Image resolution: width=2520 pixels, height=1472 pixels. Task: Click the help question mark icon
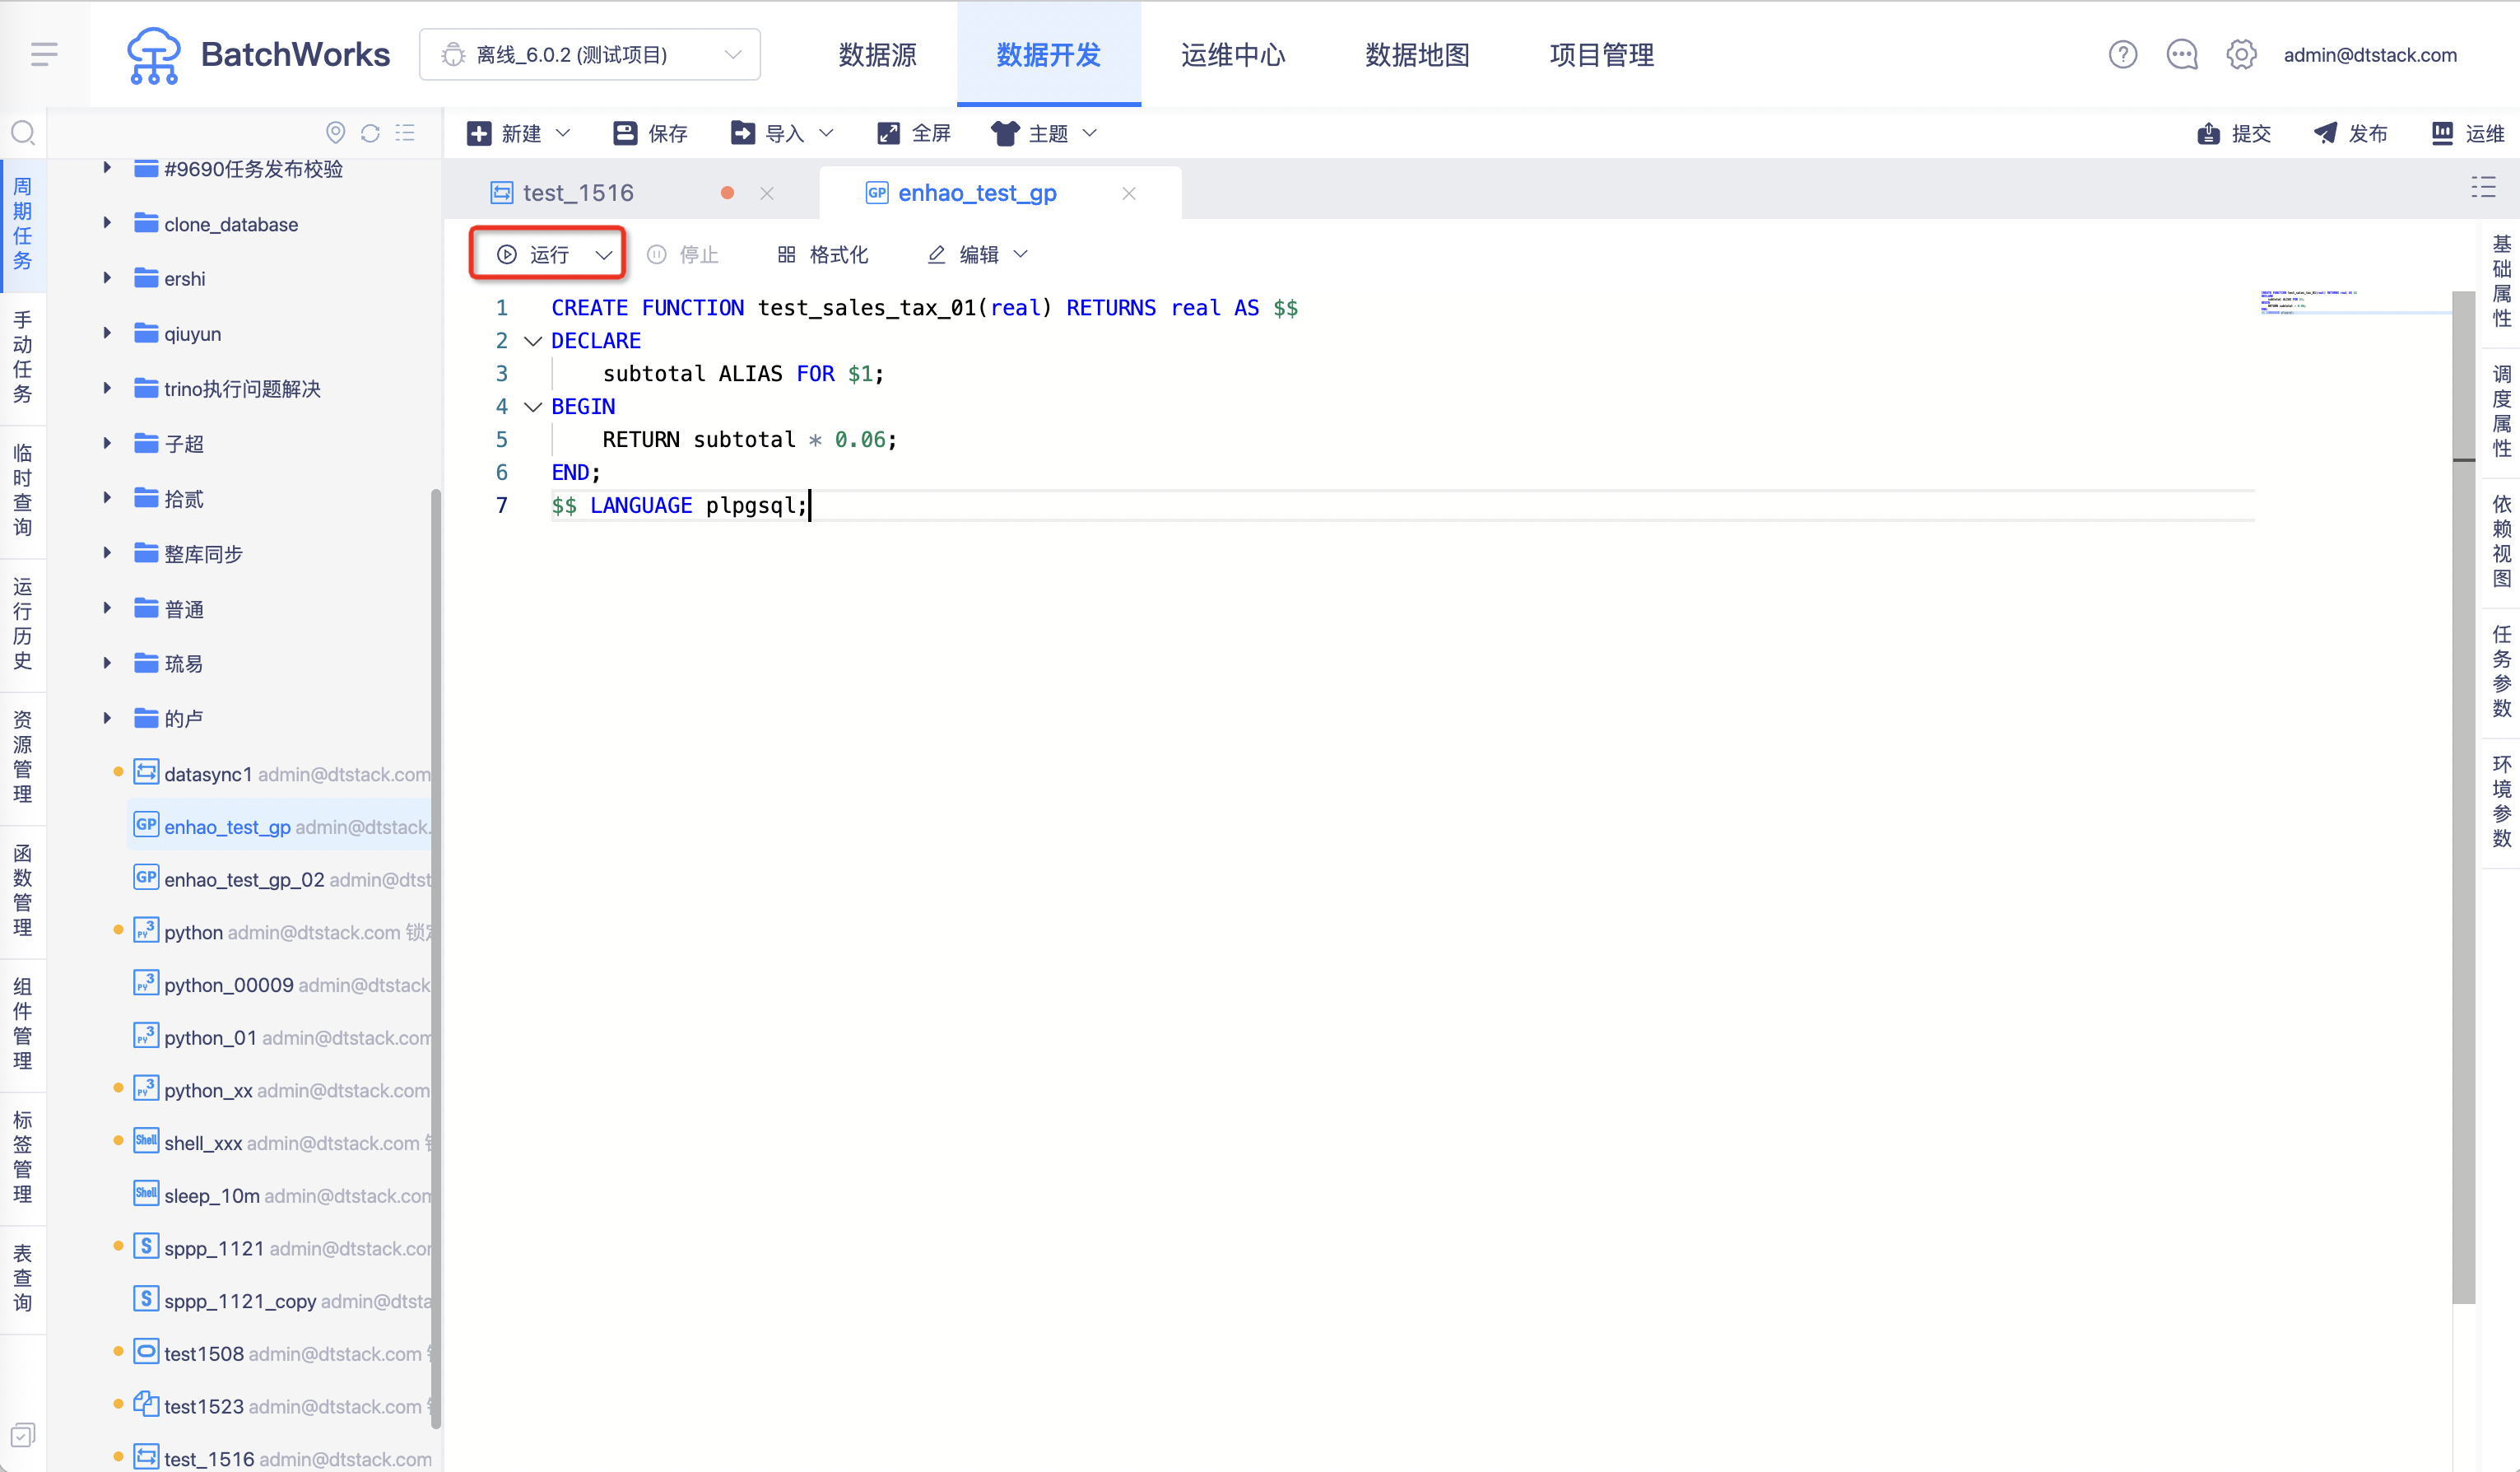(2122, 54)
